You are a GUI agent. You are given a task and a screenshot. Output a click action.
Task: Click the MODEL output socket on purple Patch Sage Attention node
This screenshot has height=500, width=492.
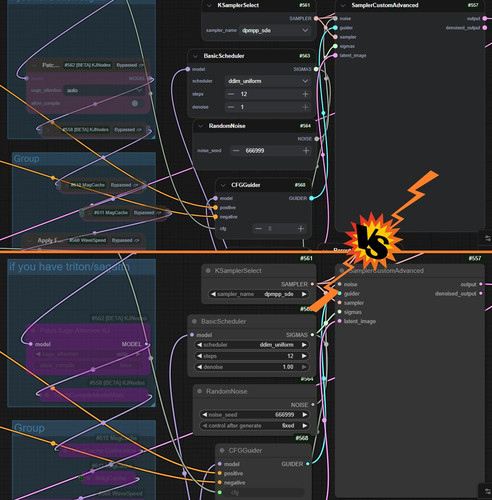click(146, 344)
